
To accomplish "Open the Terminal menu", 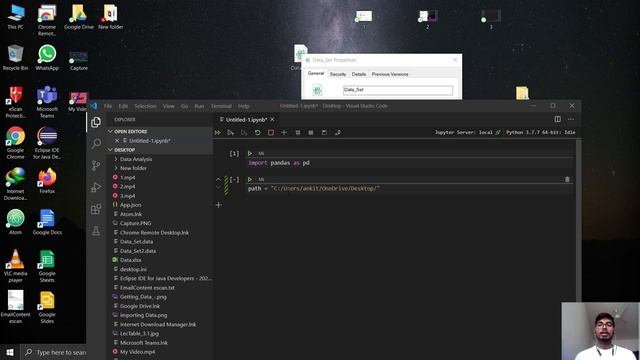I will coord(221,106).
